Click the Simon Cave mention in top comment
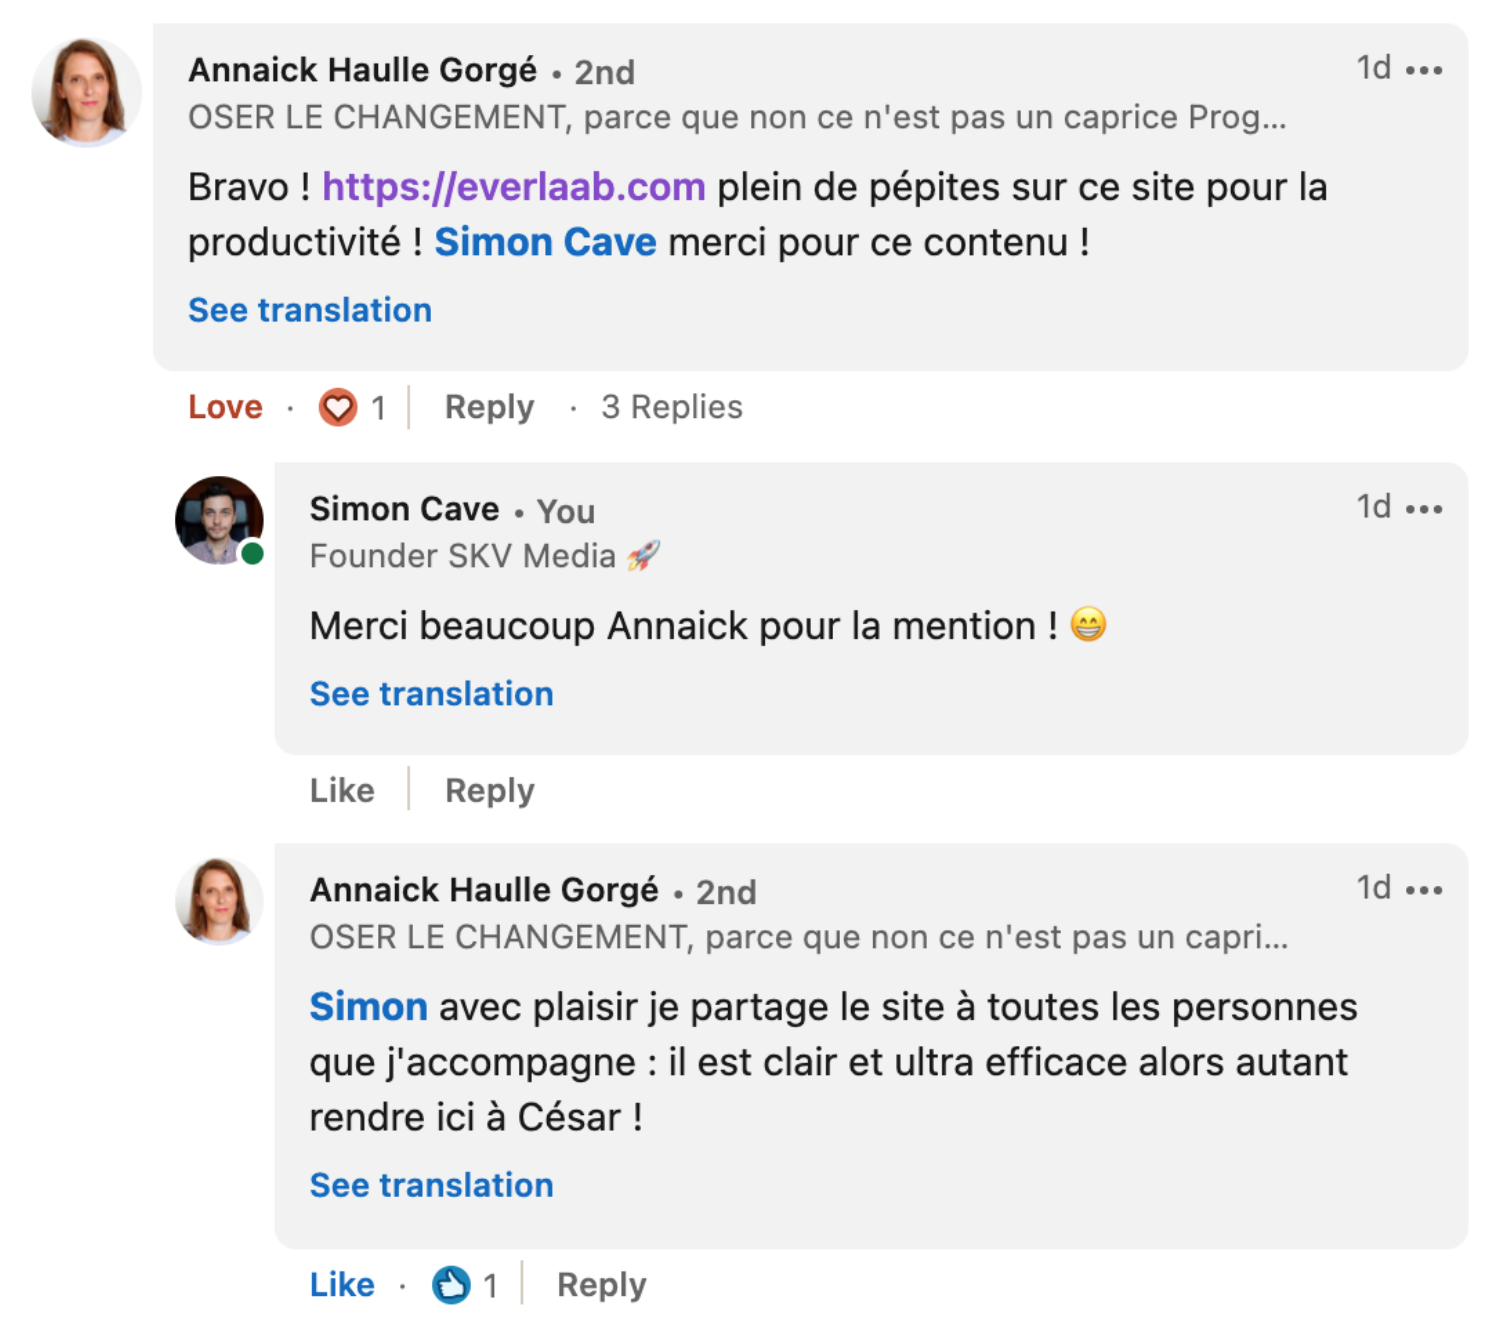 tap(545, 242)
